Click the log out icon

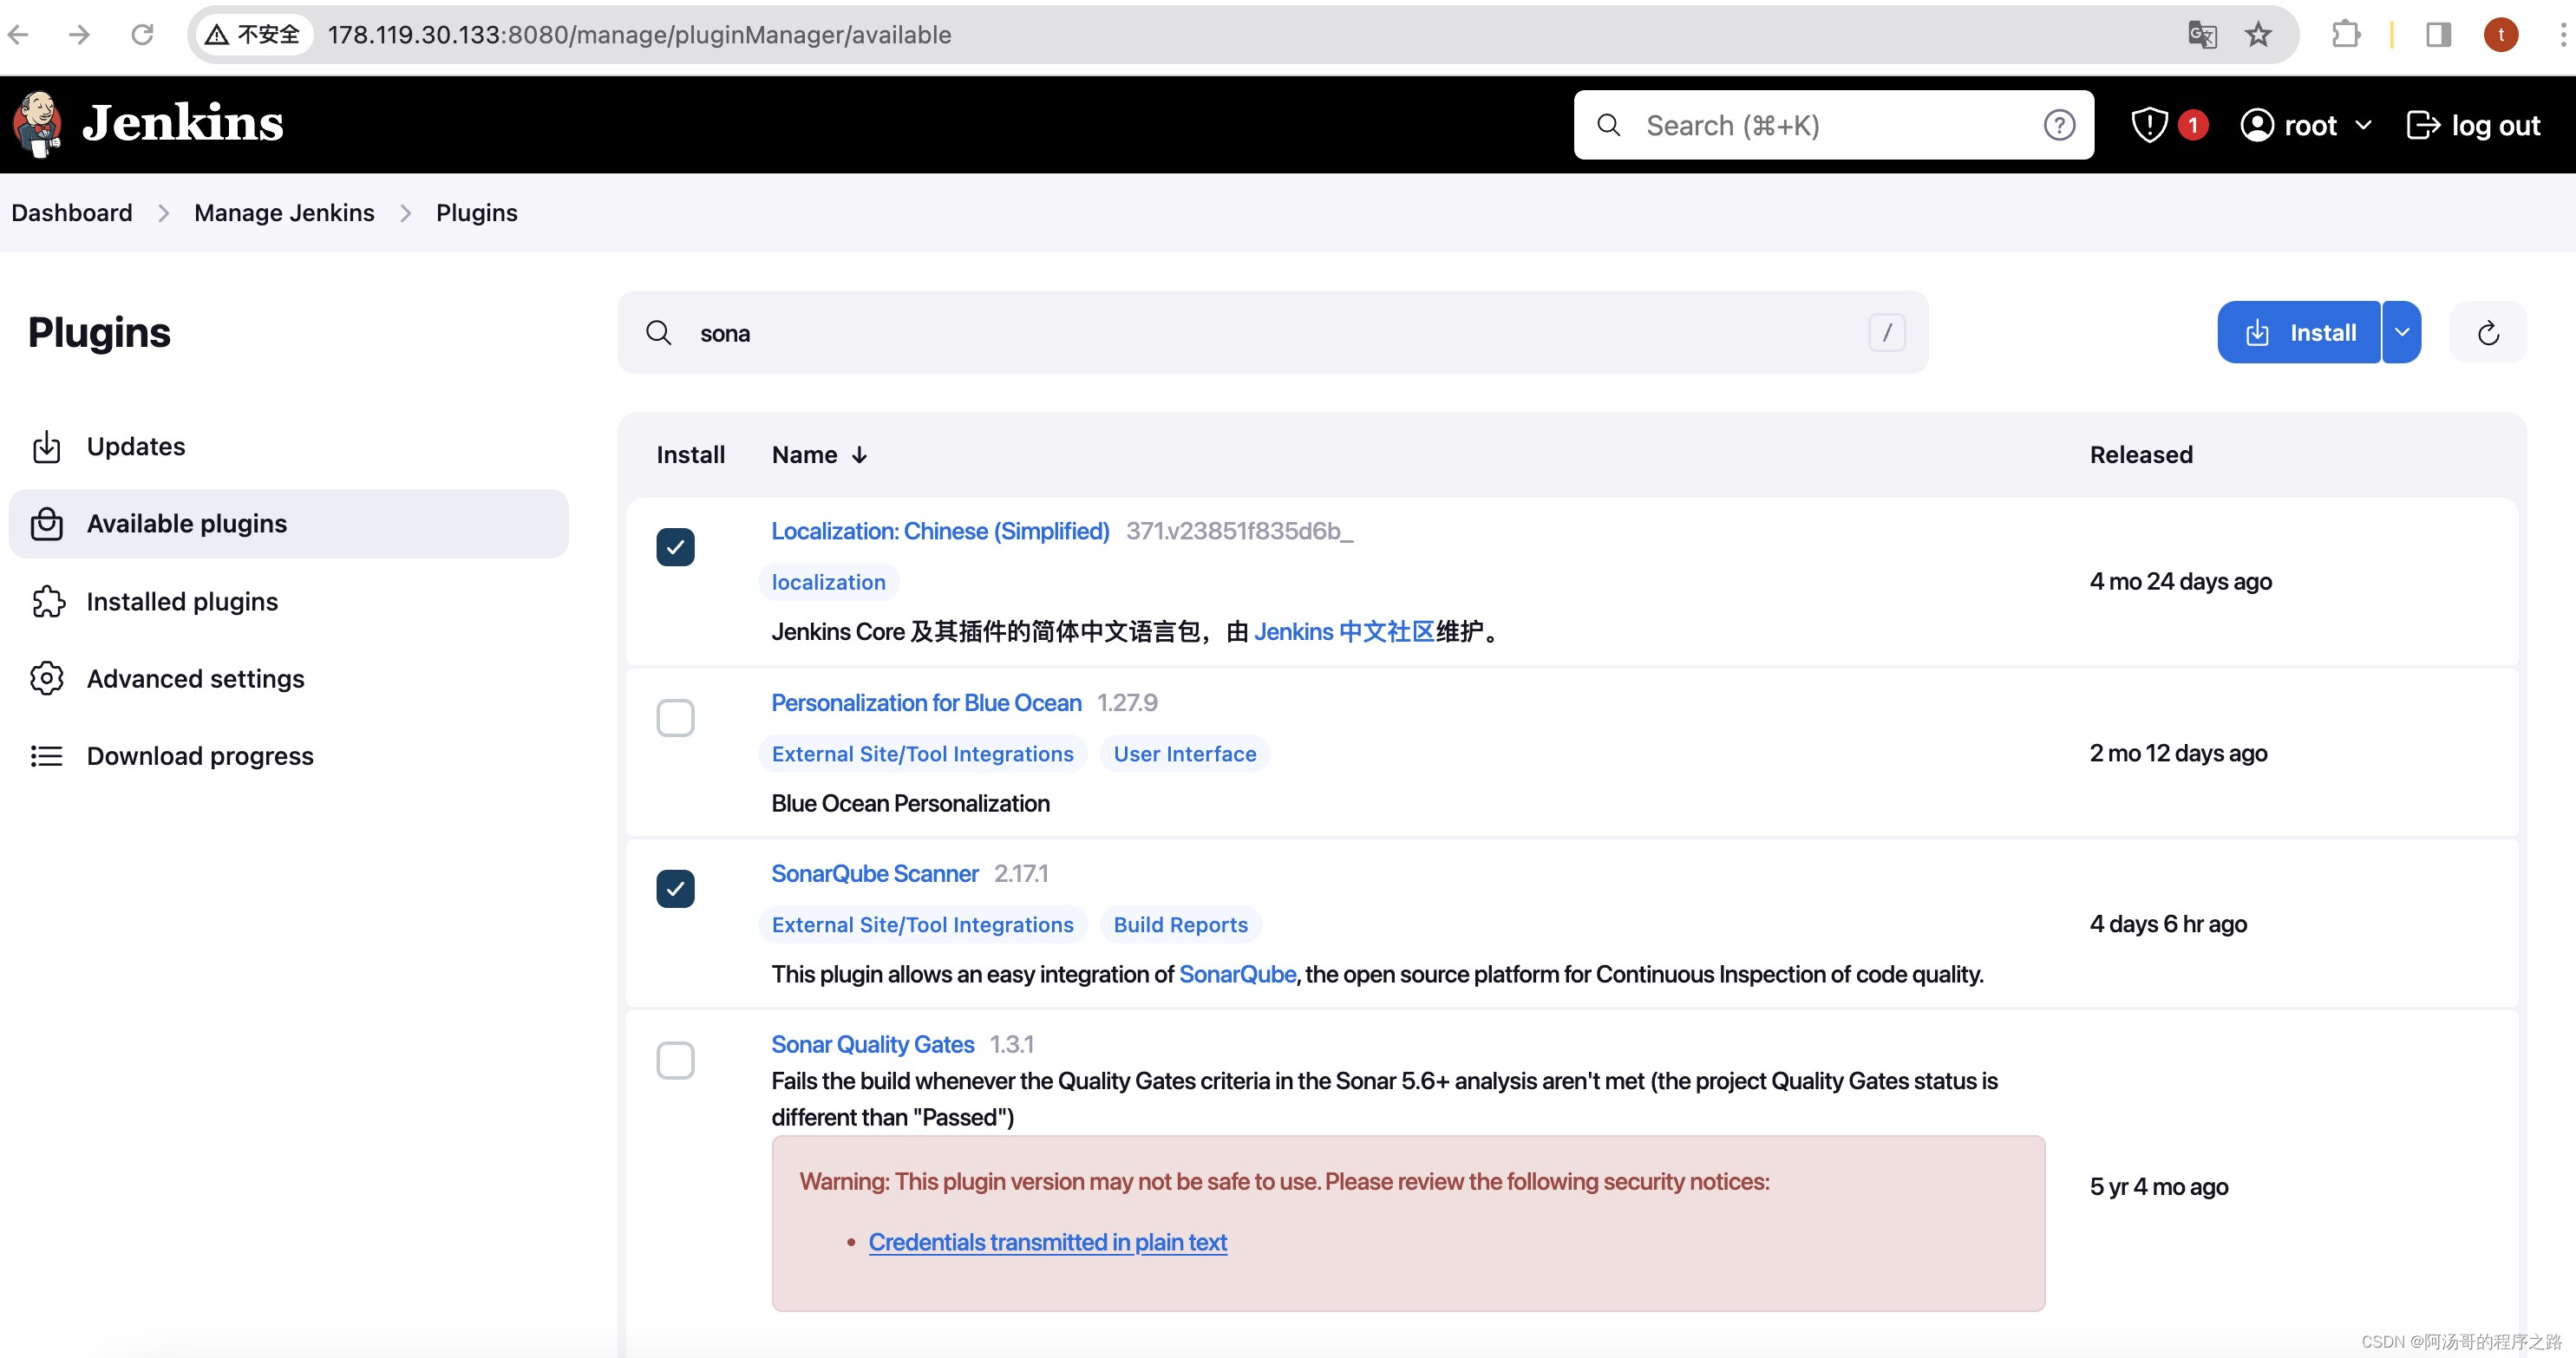[2422, 125]
